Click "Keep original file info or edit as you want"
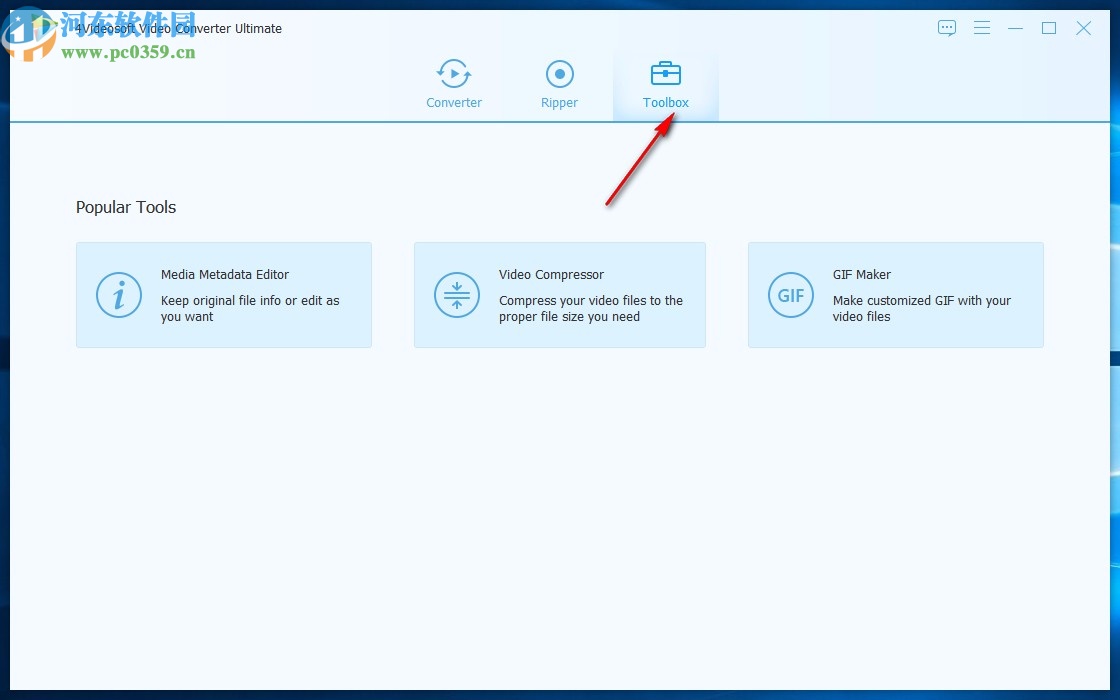 click(250, 309)
